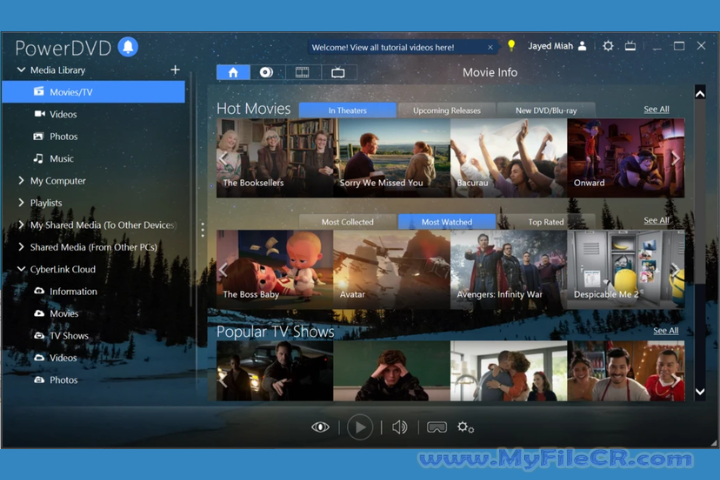This screenshot has width=720, height=480.
Task: Click See All for Popular TV Shows
Action: coord(666,330)
